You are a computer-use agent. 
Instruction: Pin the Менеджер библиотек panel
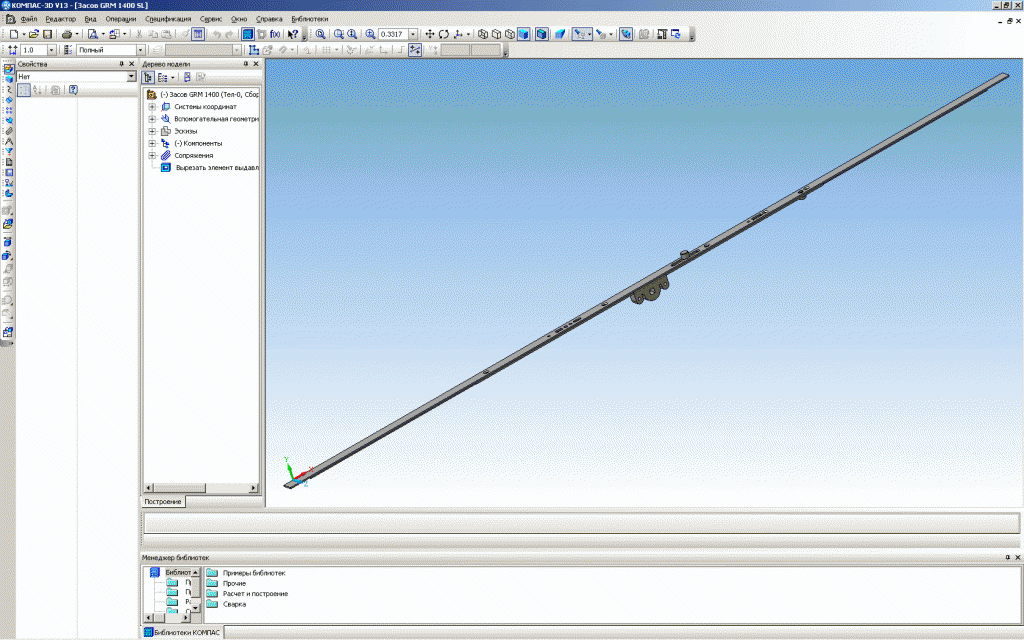coord(1008,558)
